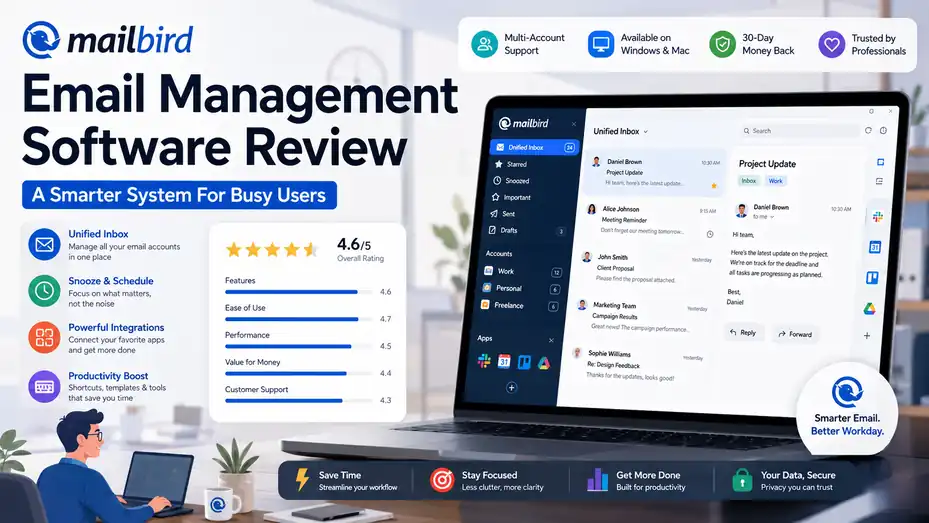Click the Google Drive icon in Apps section
The image size is (929, 523).
coord(544,363)
